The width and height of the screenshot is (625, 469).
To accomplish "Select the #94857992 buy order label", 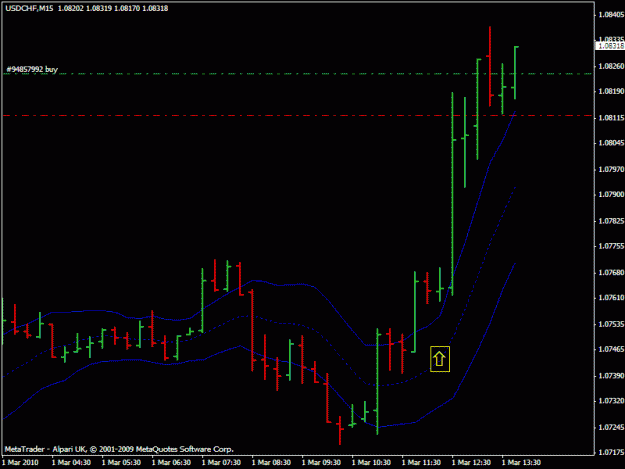I will click(32, 69).
